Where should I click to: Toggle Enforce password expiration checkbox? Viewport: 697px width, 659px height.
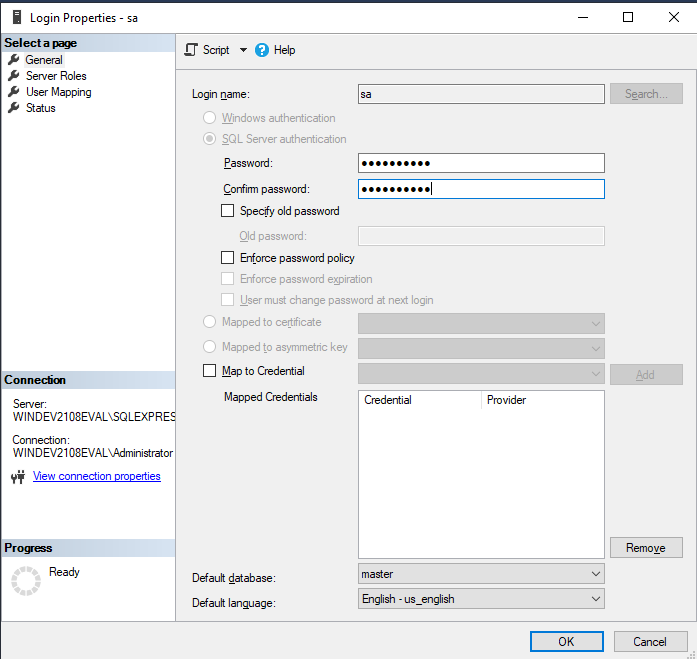pyautogui.click(x=228, y=279)
